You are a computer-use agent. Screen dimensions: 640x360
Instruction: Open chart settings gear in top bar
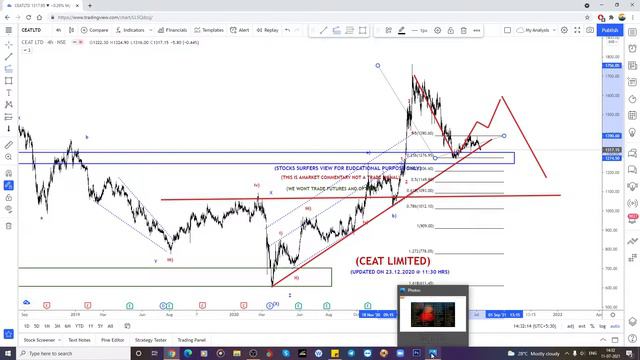[x=564, y=30]
